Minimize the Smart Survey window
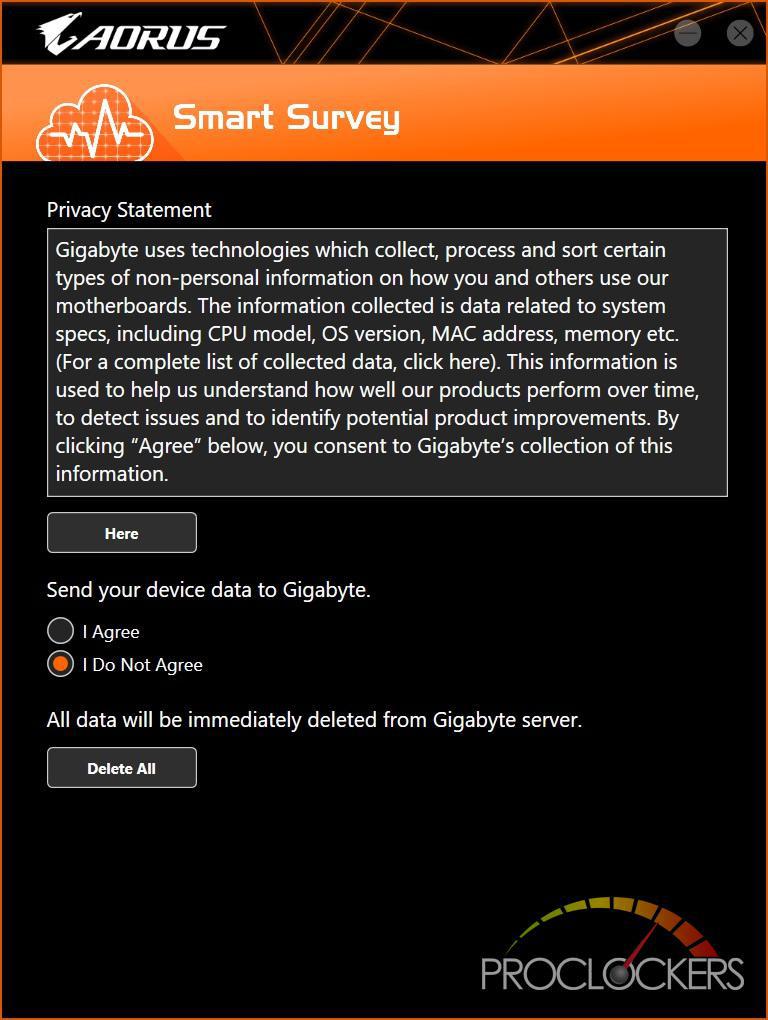Image resolution: width=768 pixels, height=1020 pixels. [x=687, y=33]
